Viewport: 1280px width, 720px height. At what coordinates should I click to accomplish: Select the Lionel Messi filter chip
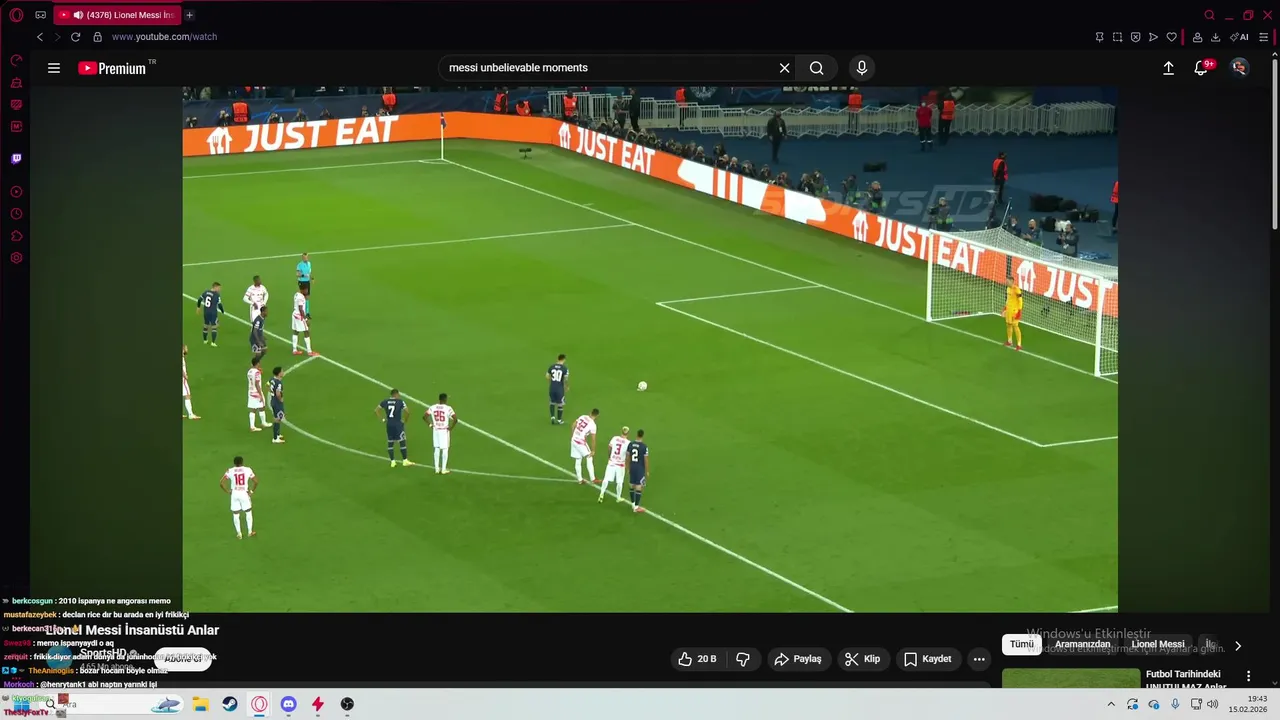1158,645
